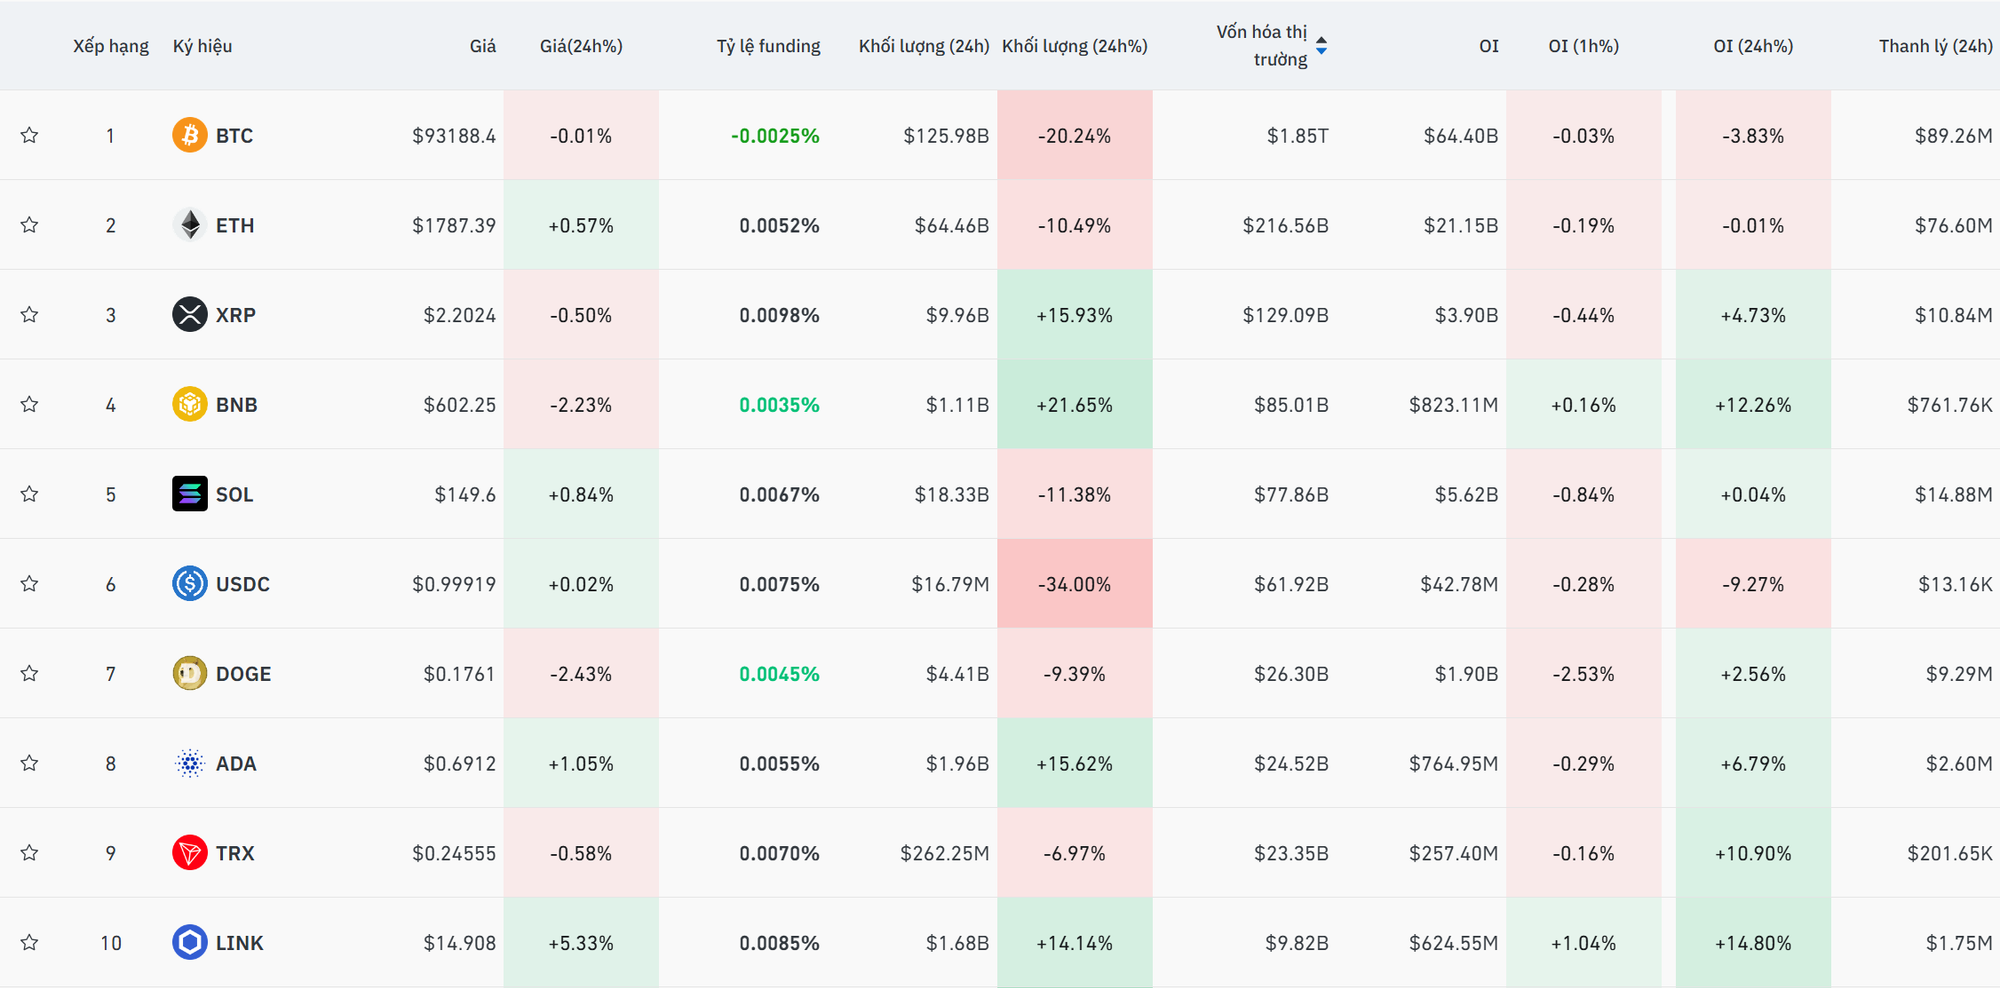
Task: Click the red -34.00% volume cell
Action: tap(1074, 584)
